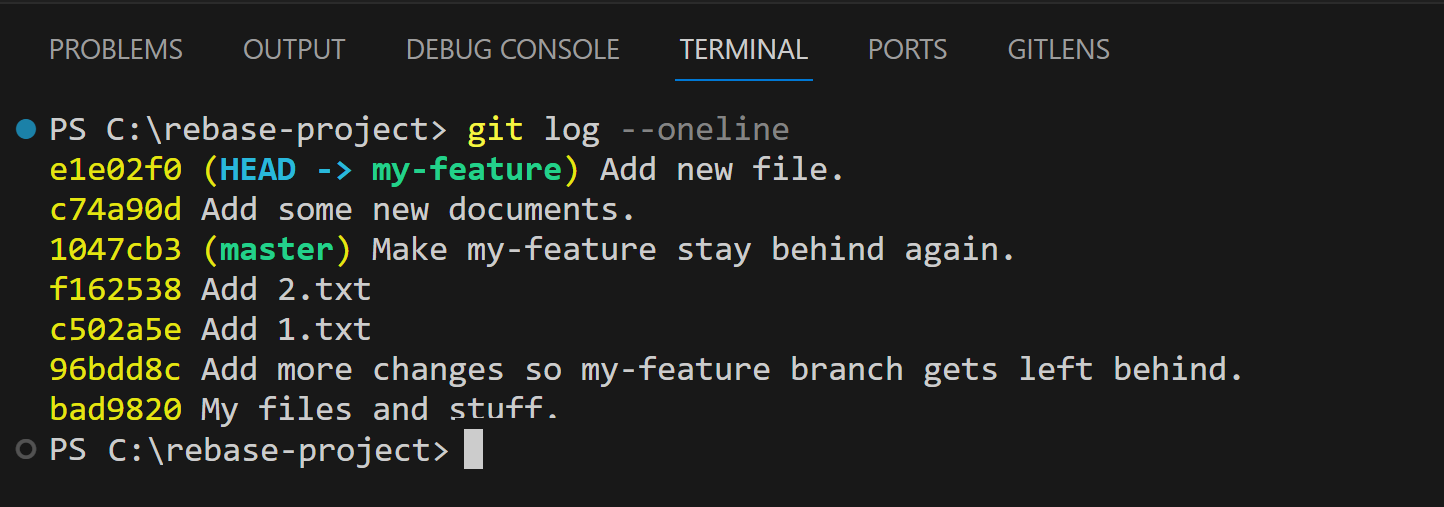Click the my-feature branch name
This screenshot has height=507, width=1444.
467,170
